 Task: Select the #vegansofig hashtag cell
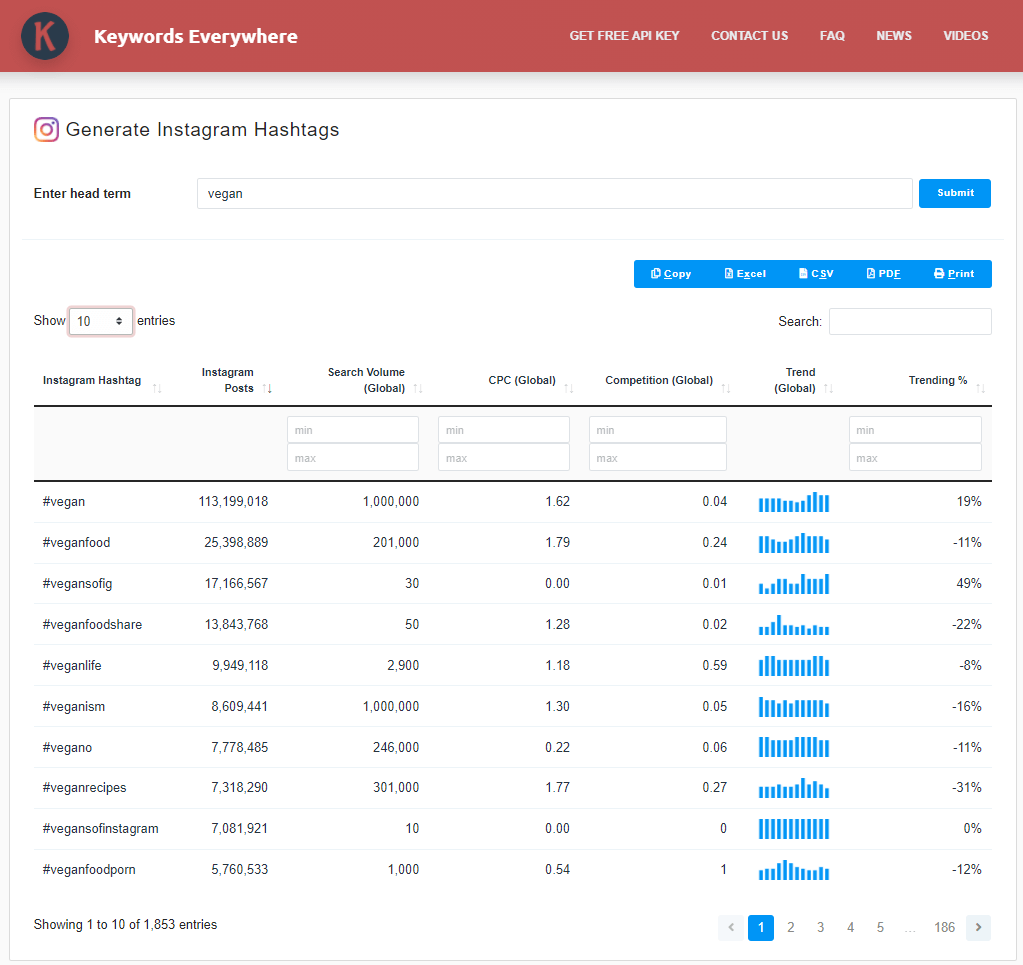pos(78,584)
